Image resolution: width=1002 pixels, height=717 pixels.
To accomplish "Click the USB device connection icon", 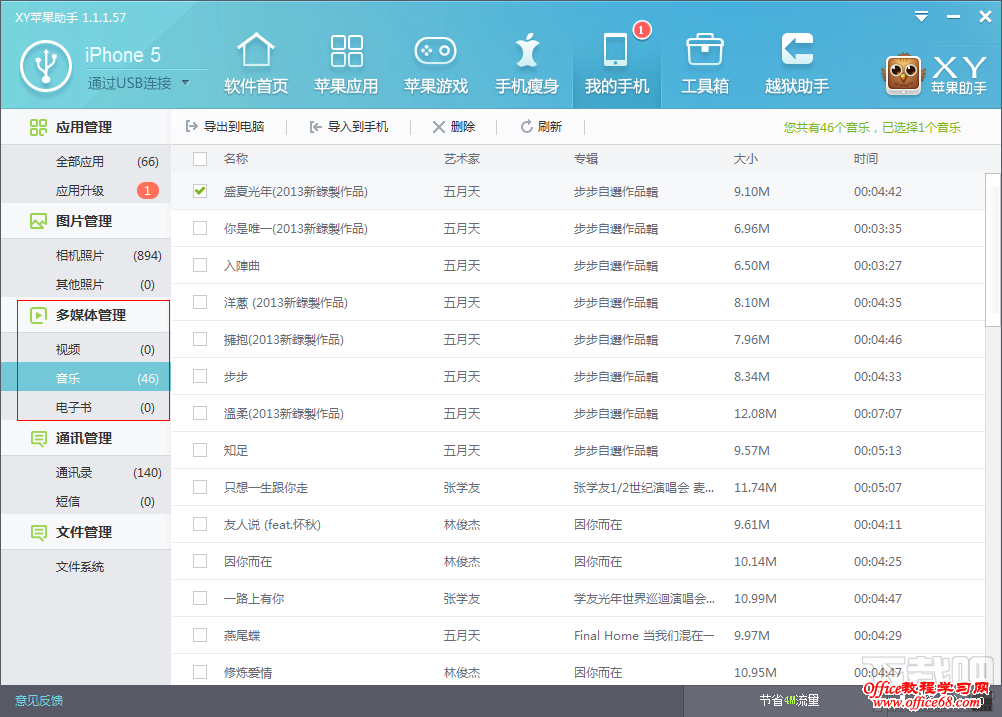I will [45, 65].
